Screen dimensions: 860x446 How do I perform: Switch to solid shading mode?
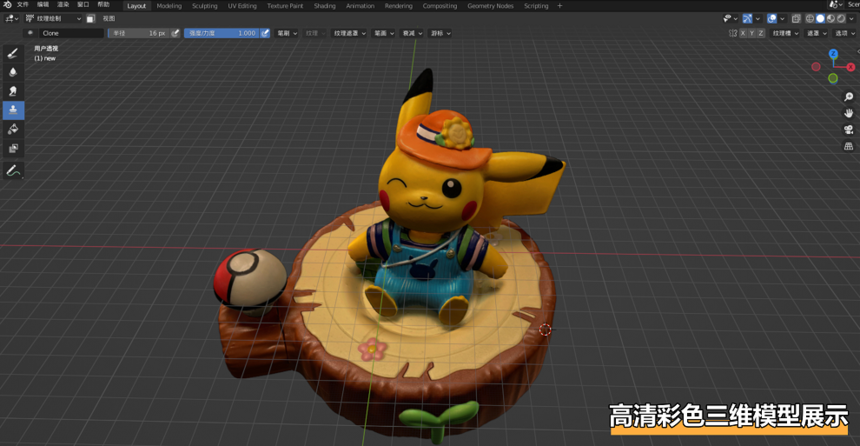[821, 19]
